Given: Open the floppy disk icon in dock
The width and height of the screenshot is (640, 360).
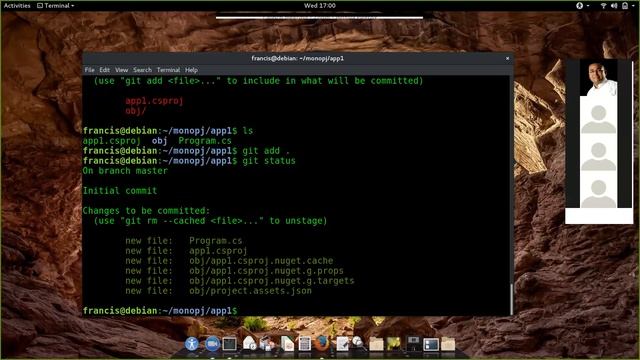Looking at the screenshot, I should (413, 344).
